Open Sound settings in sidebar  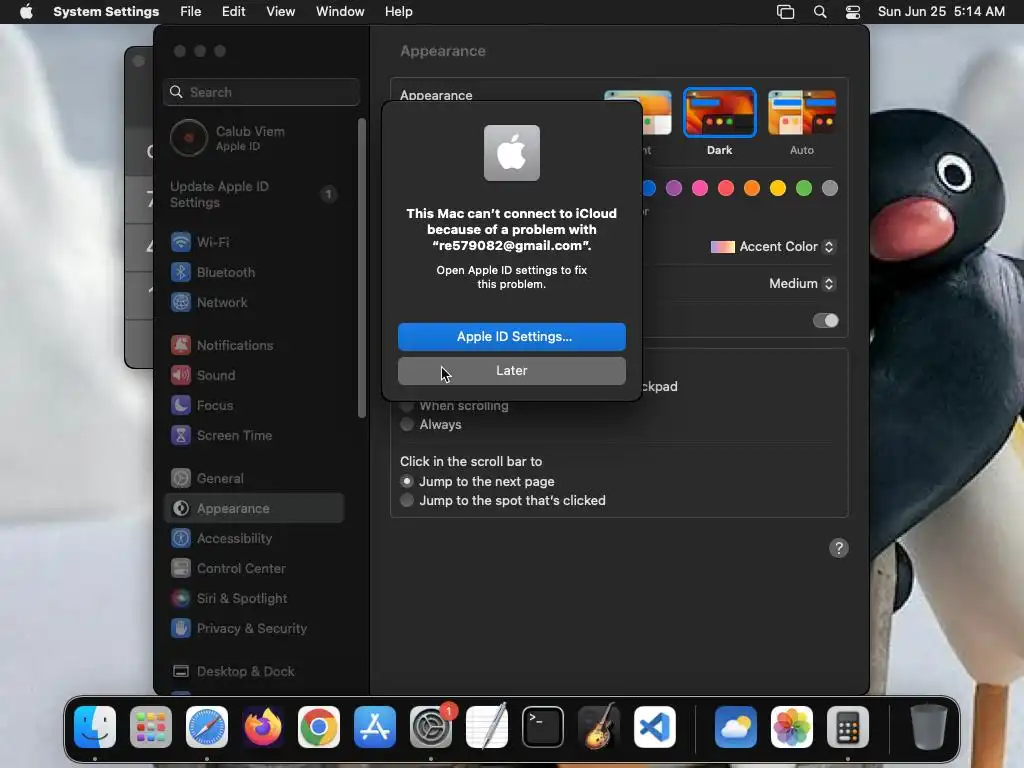(254, 376)
